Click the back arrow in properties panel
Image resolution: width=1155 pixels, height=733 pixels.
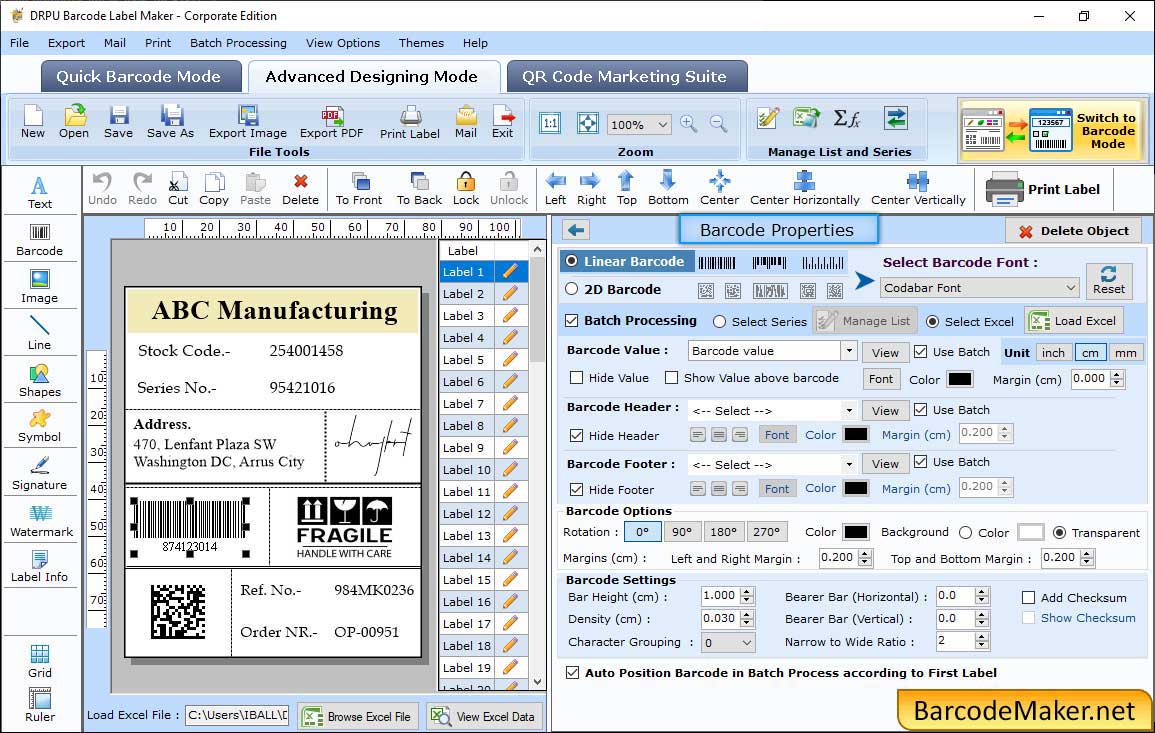(576, 231)
